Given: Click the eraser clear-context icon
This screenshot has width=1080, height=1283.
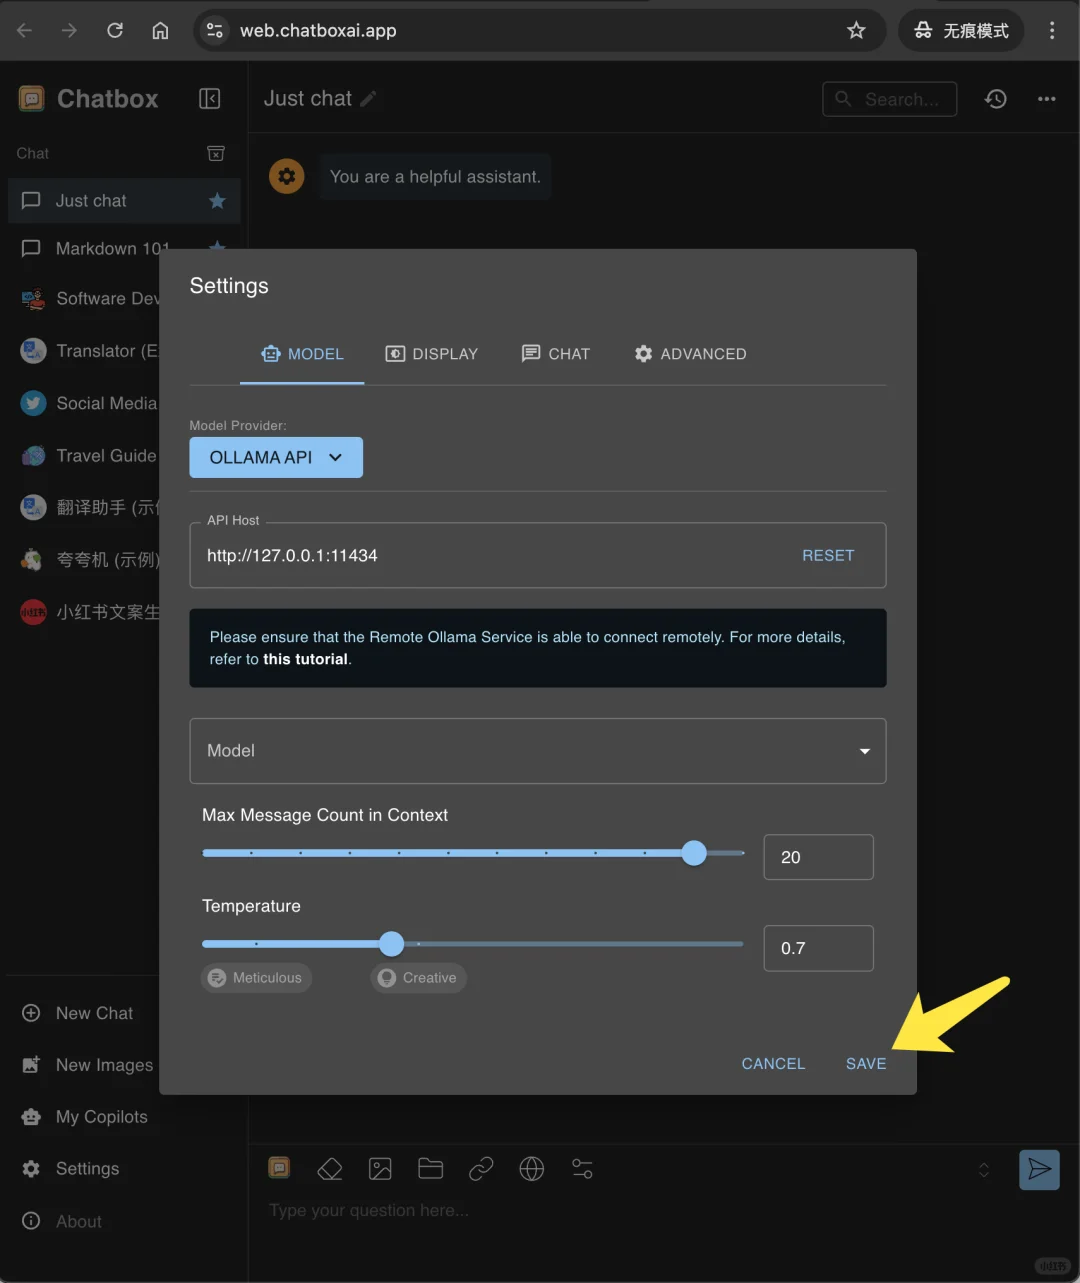Looking at the screenshot, I should coord(330,1169).
